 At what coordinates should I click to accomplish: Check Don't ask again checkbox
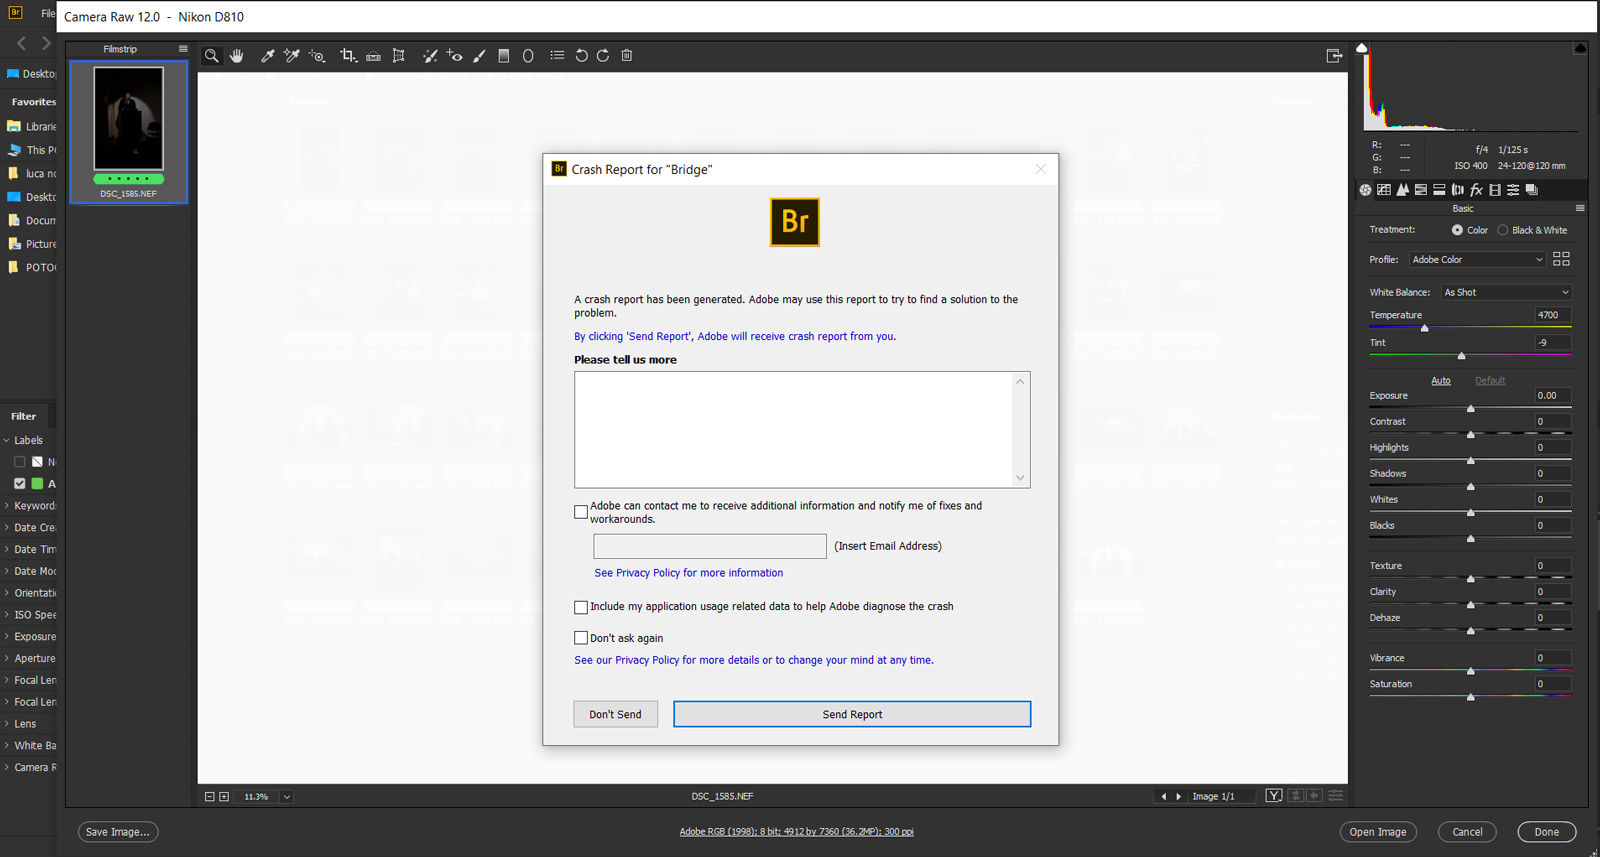581,638
